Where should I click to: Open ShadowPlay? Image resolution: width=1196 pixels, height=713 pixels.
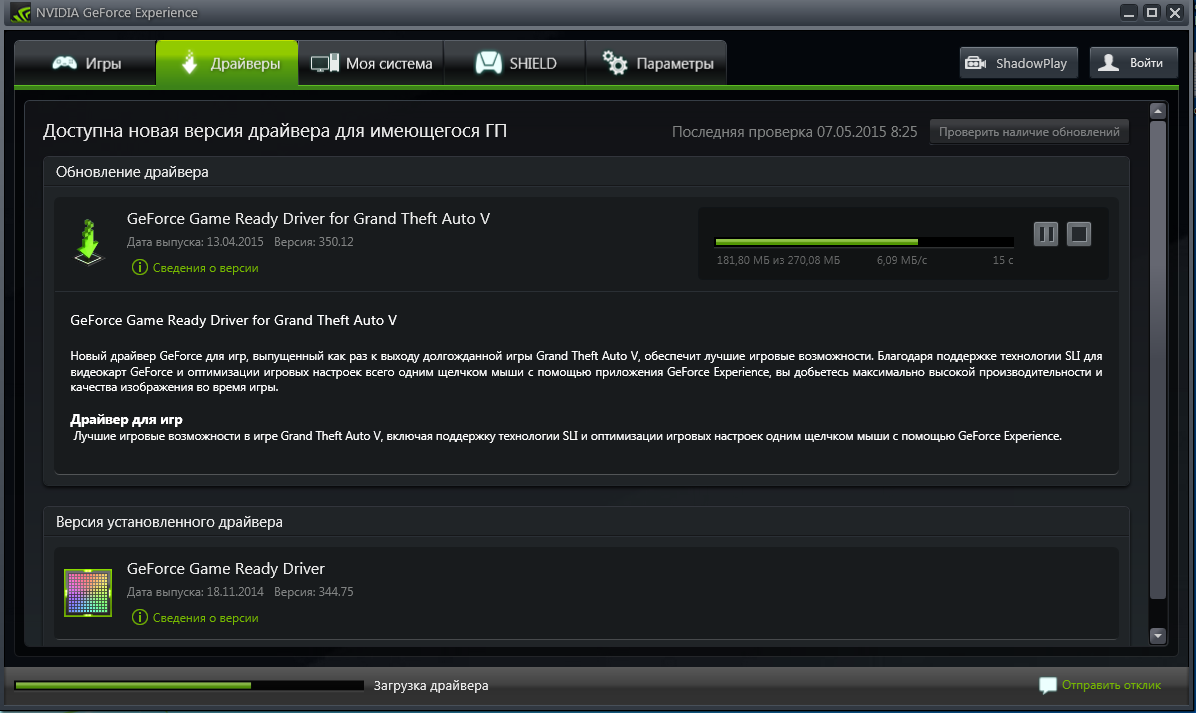(1018, 63)
